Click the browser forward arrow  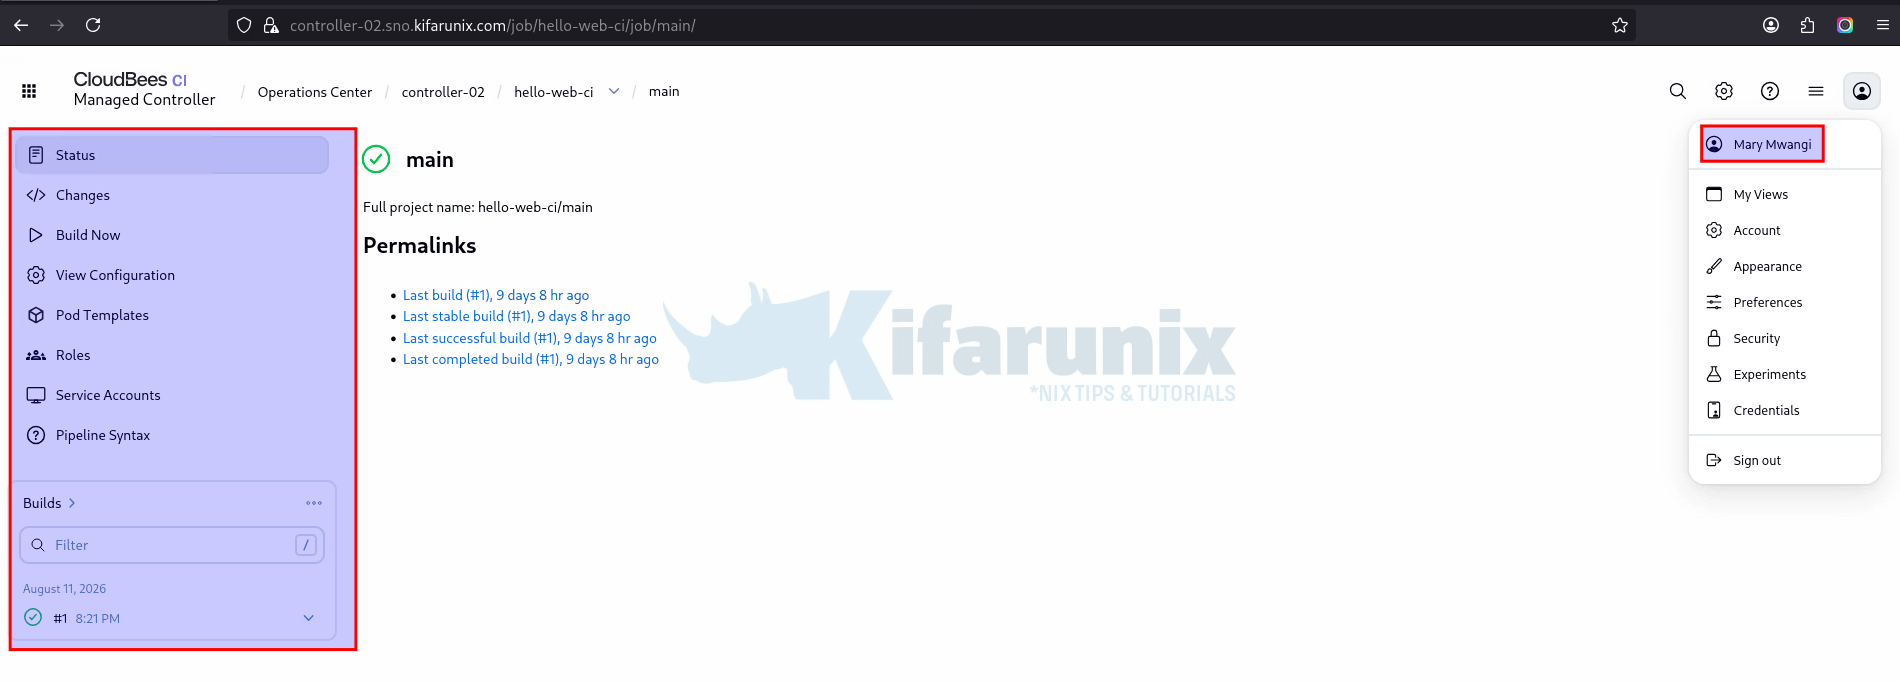click(57, 25)
